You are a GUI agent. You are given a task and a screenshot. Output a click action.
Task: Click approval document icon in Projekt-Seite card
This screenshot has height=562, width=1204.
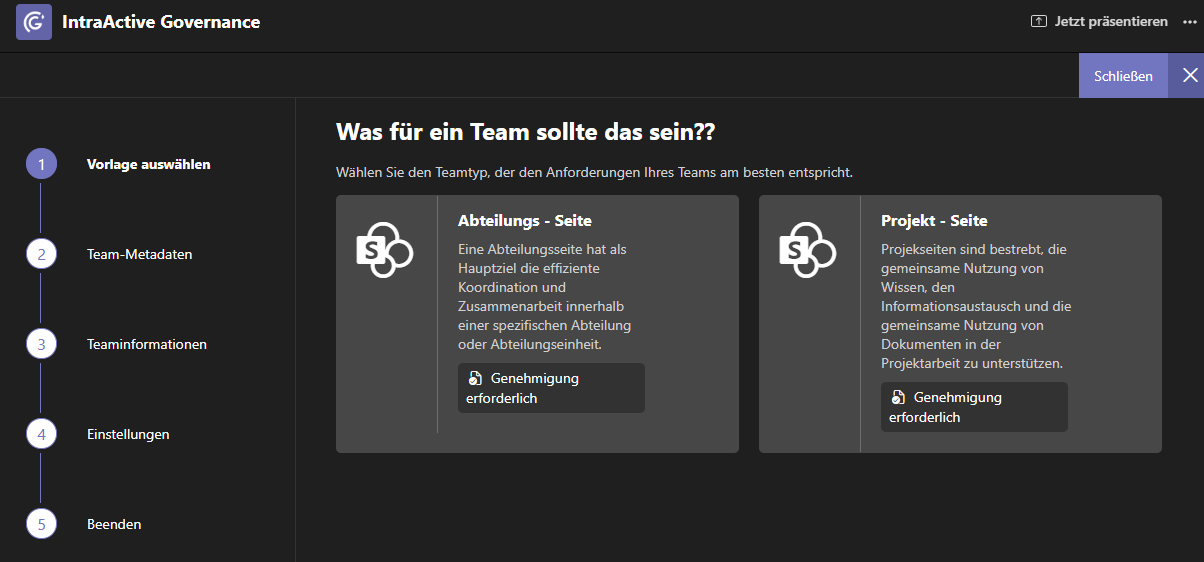[898, 398]
